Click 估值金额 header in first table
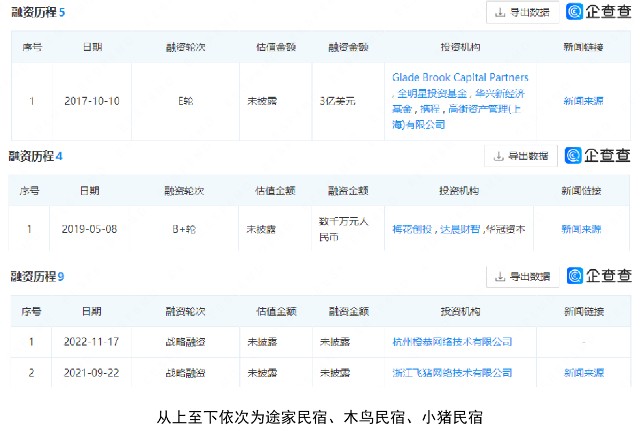This screenshot has width=640, height=431. tap(276, 47)
